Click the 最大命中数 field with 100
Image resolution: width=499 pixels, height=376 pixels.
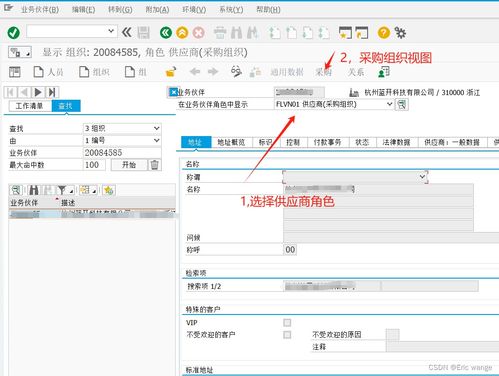click(x=94, y=165)
